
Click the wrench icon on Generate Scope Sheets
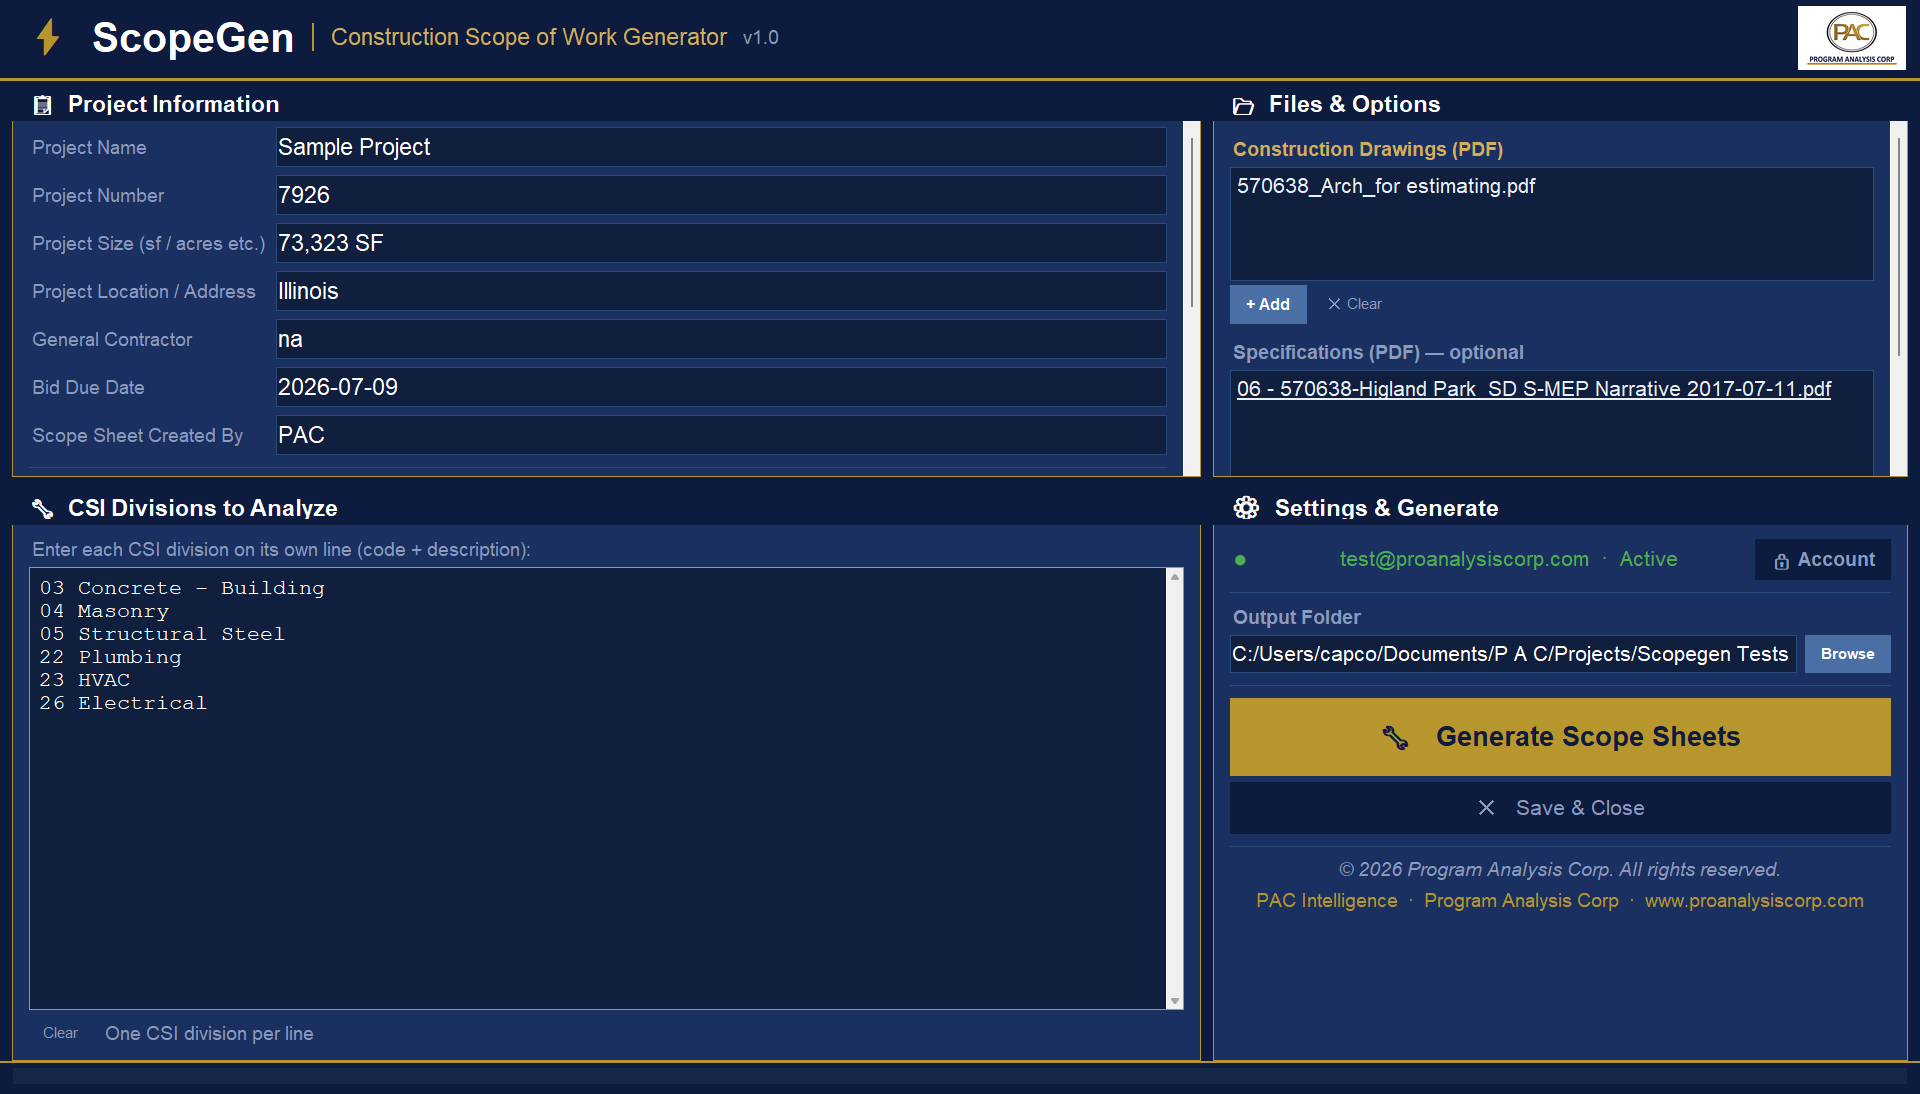click(x=1395, y=737)
